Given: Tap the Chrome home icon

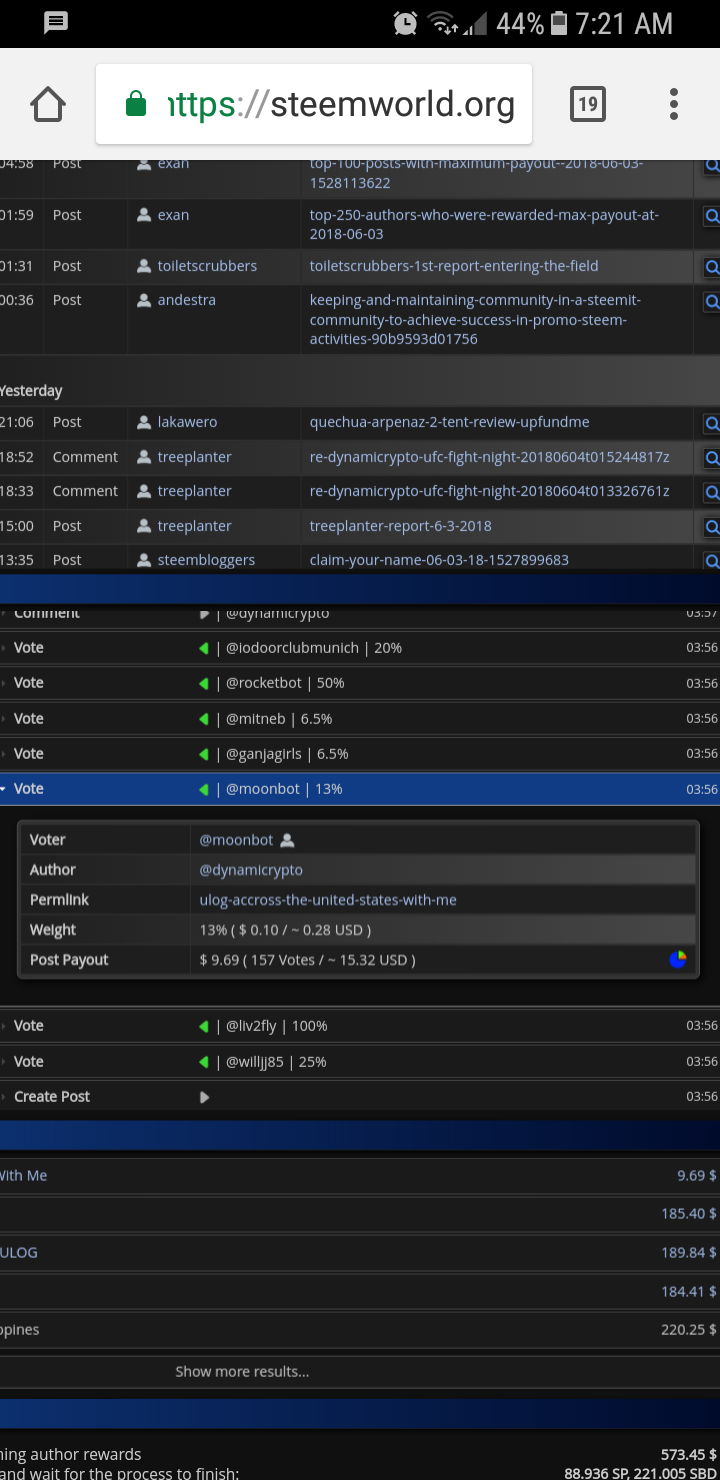Looking at the screenshot, I should tap(48, 104).
